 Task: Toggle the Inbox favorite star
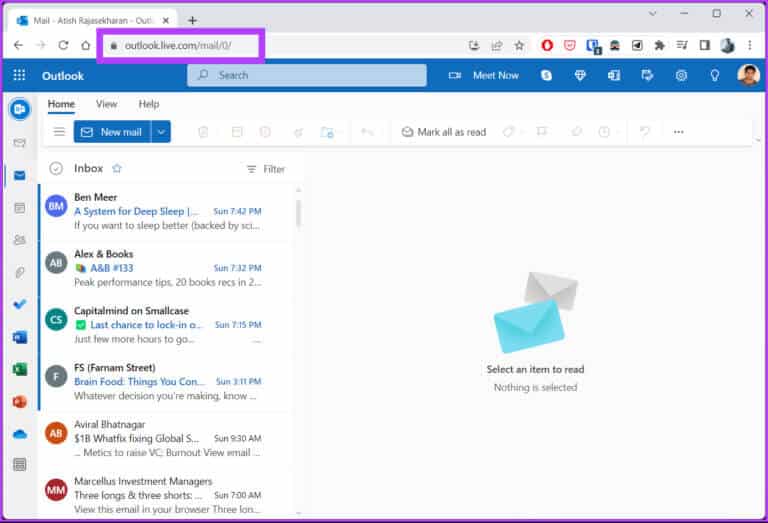coord(117,168)
